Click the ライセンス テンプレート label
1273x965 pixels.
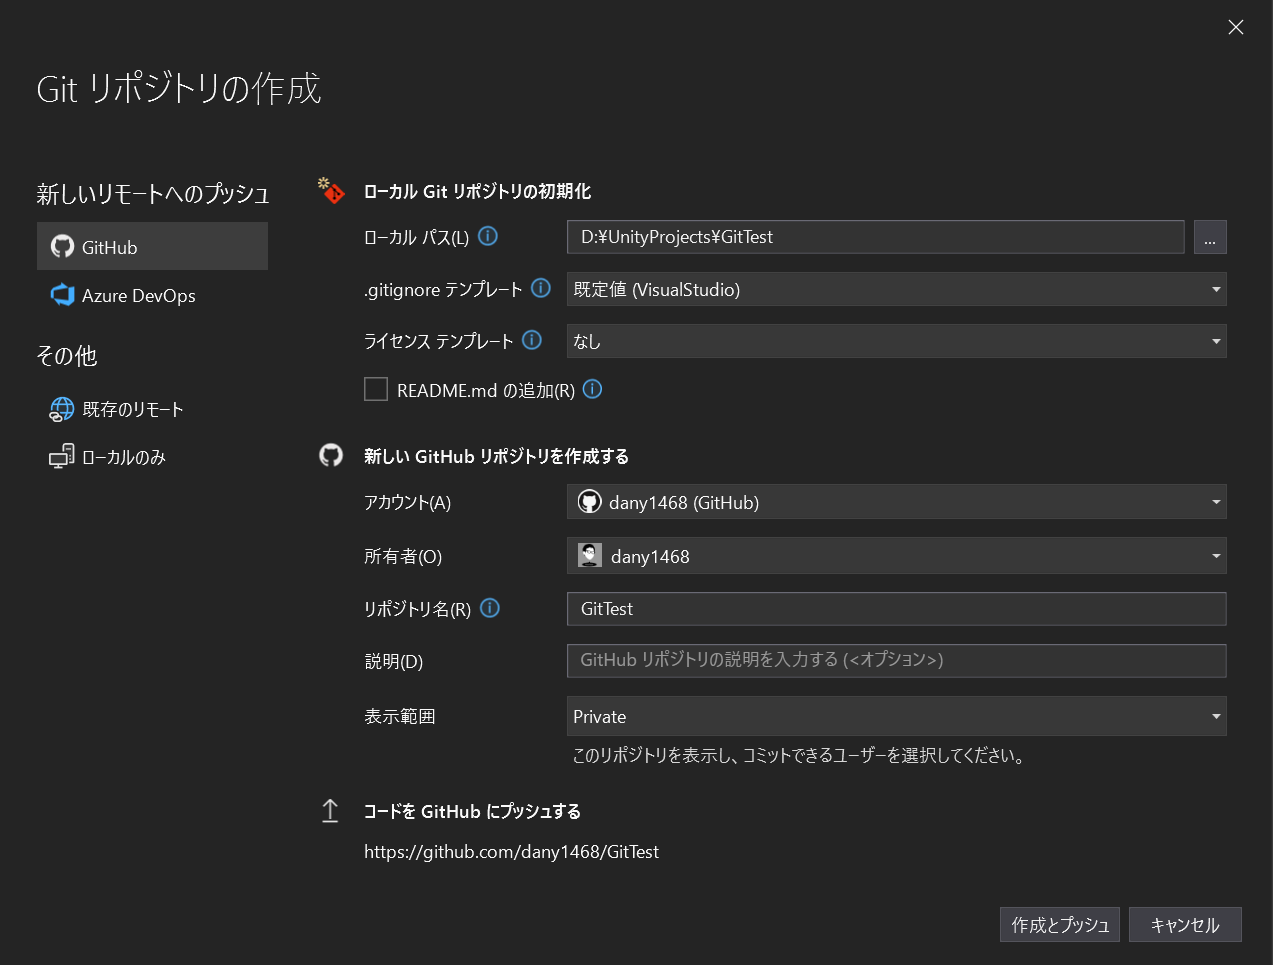point(439,341)
